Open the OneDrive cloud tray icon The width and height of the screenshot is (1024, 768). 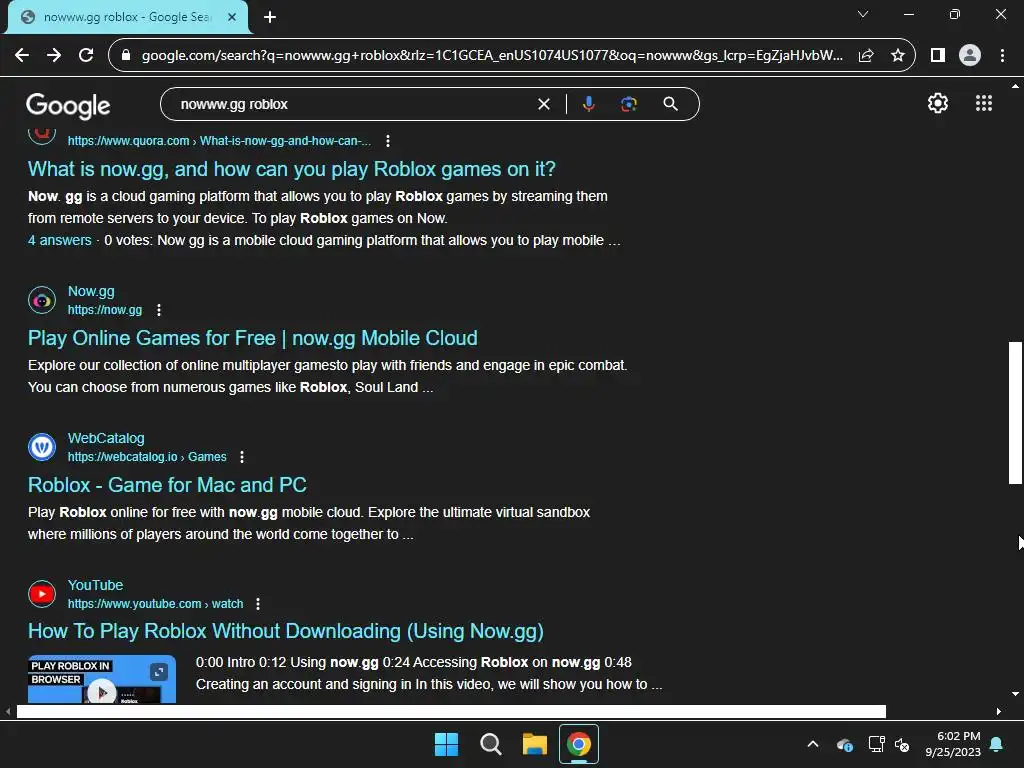coord(845,744)
